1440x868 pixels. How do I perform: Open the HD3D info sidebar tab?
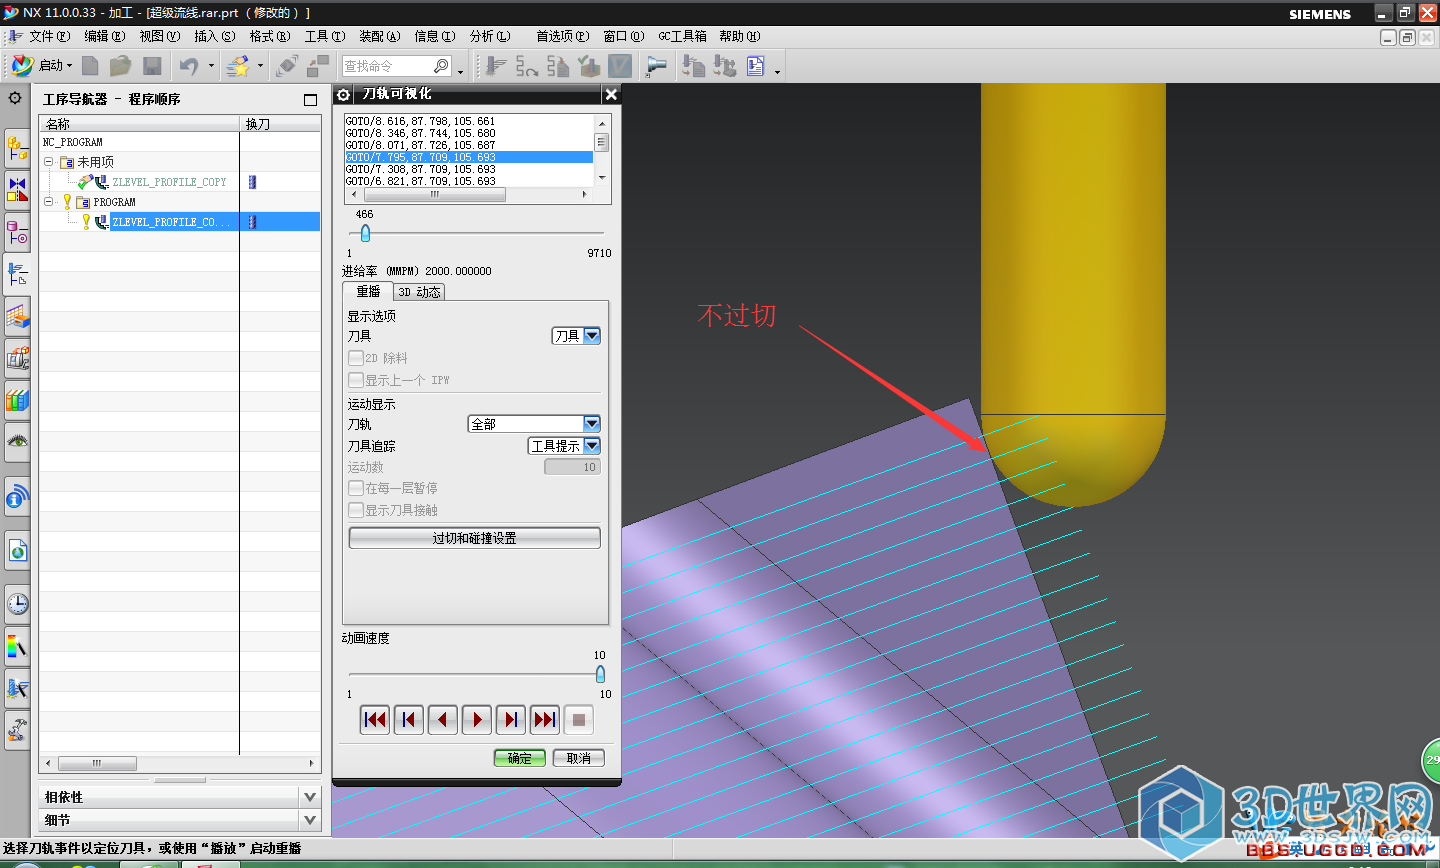tap(17, 497)
